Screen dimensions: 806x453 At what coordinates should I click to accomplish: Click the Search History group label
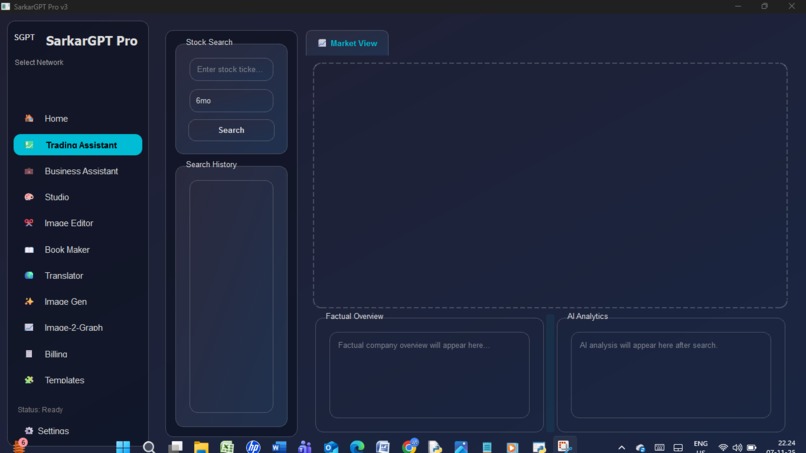(x=211, y=165)
